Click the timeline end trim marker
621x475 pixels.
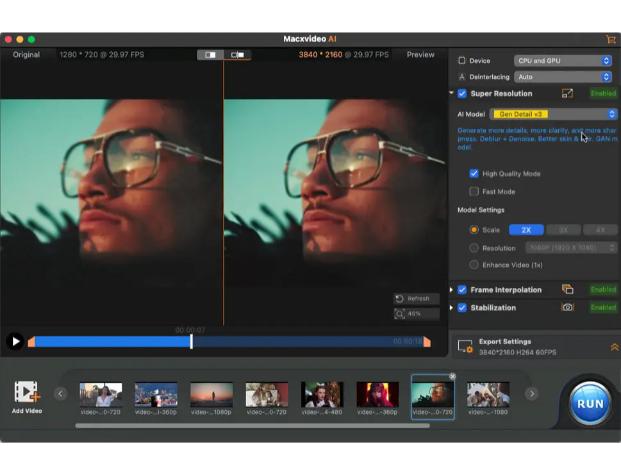tap(427, 342)
